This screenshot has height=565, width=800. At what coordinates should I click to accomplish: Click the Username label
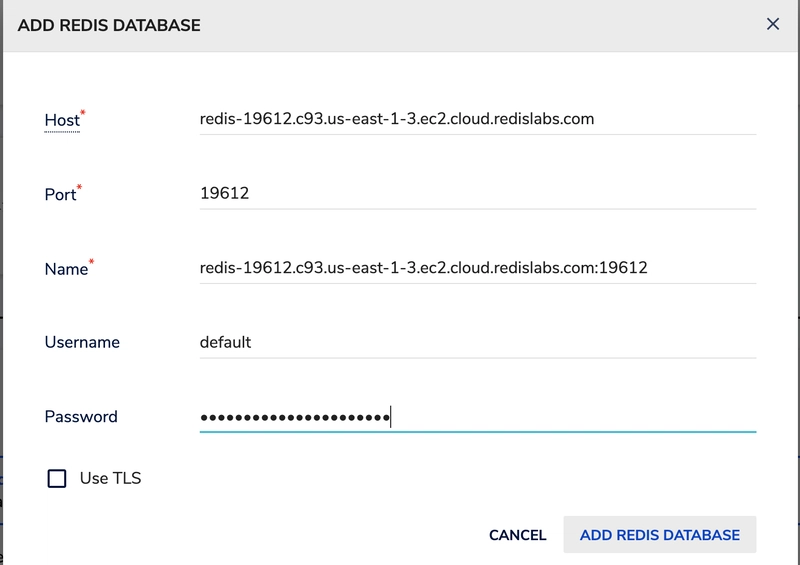coord(82,342)
